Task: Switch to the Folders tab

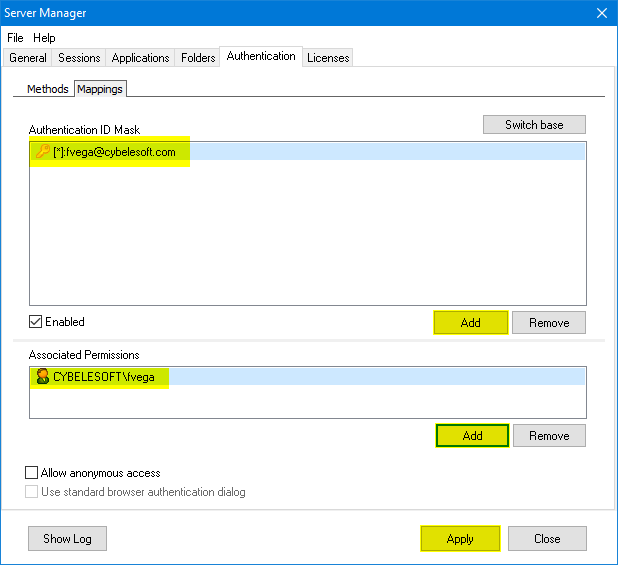Action: click(x=198, y=58)
